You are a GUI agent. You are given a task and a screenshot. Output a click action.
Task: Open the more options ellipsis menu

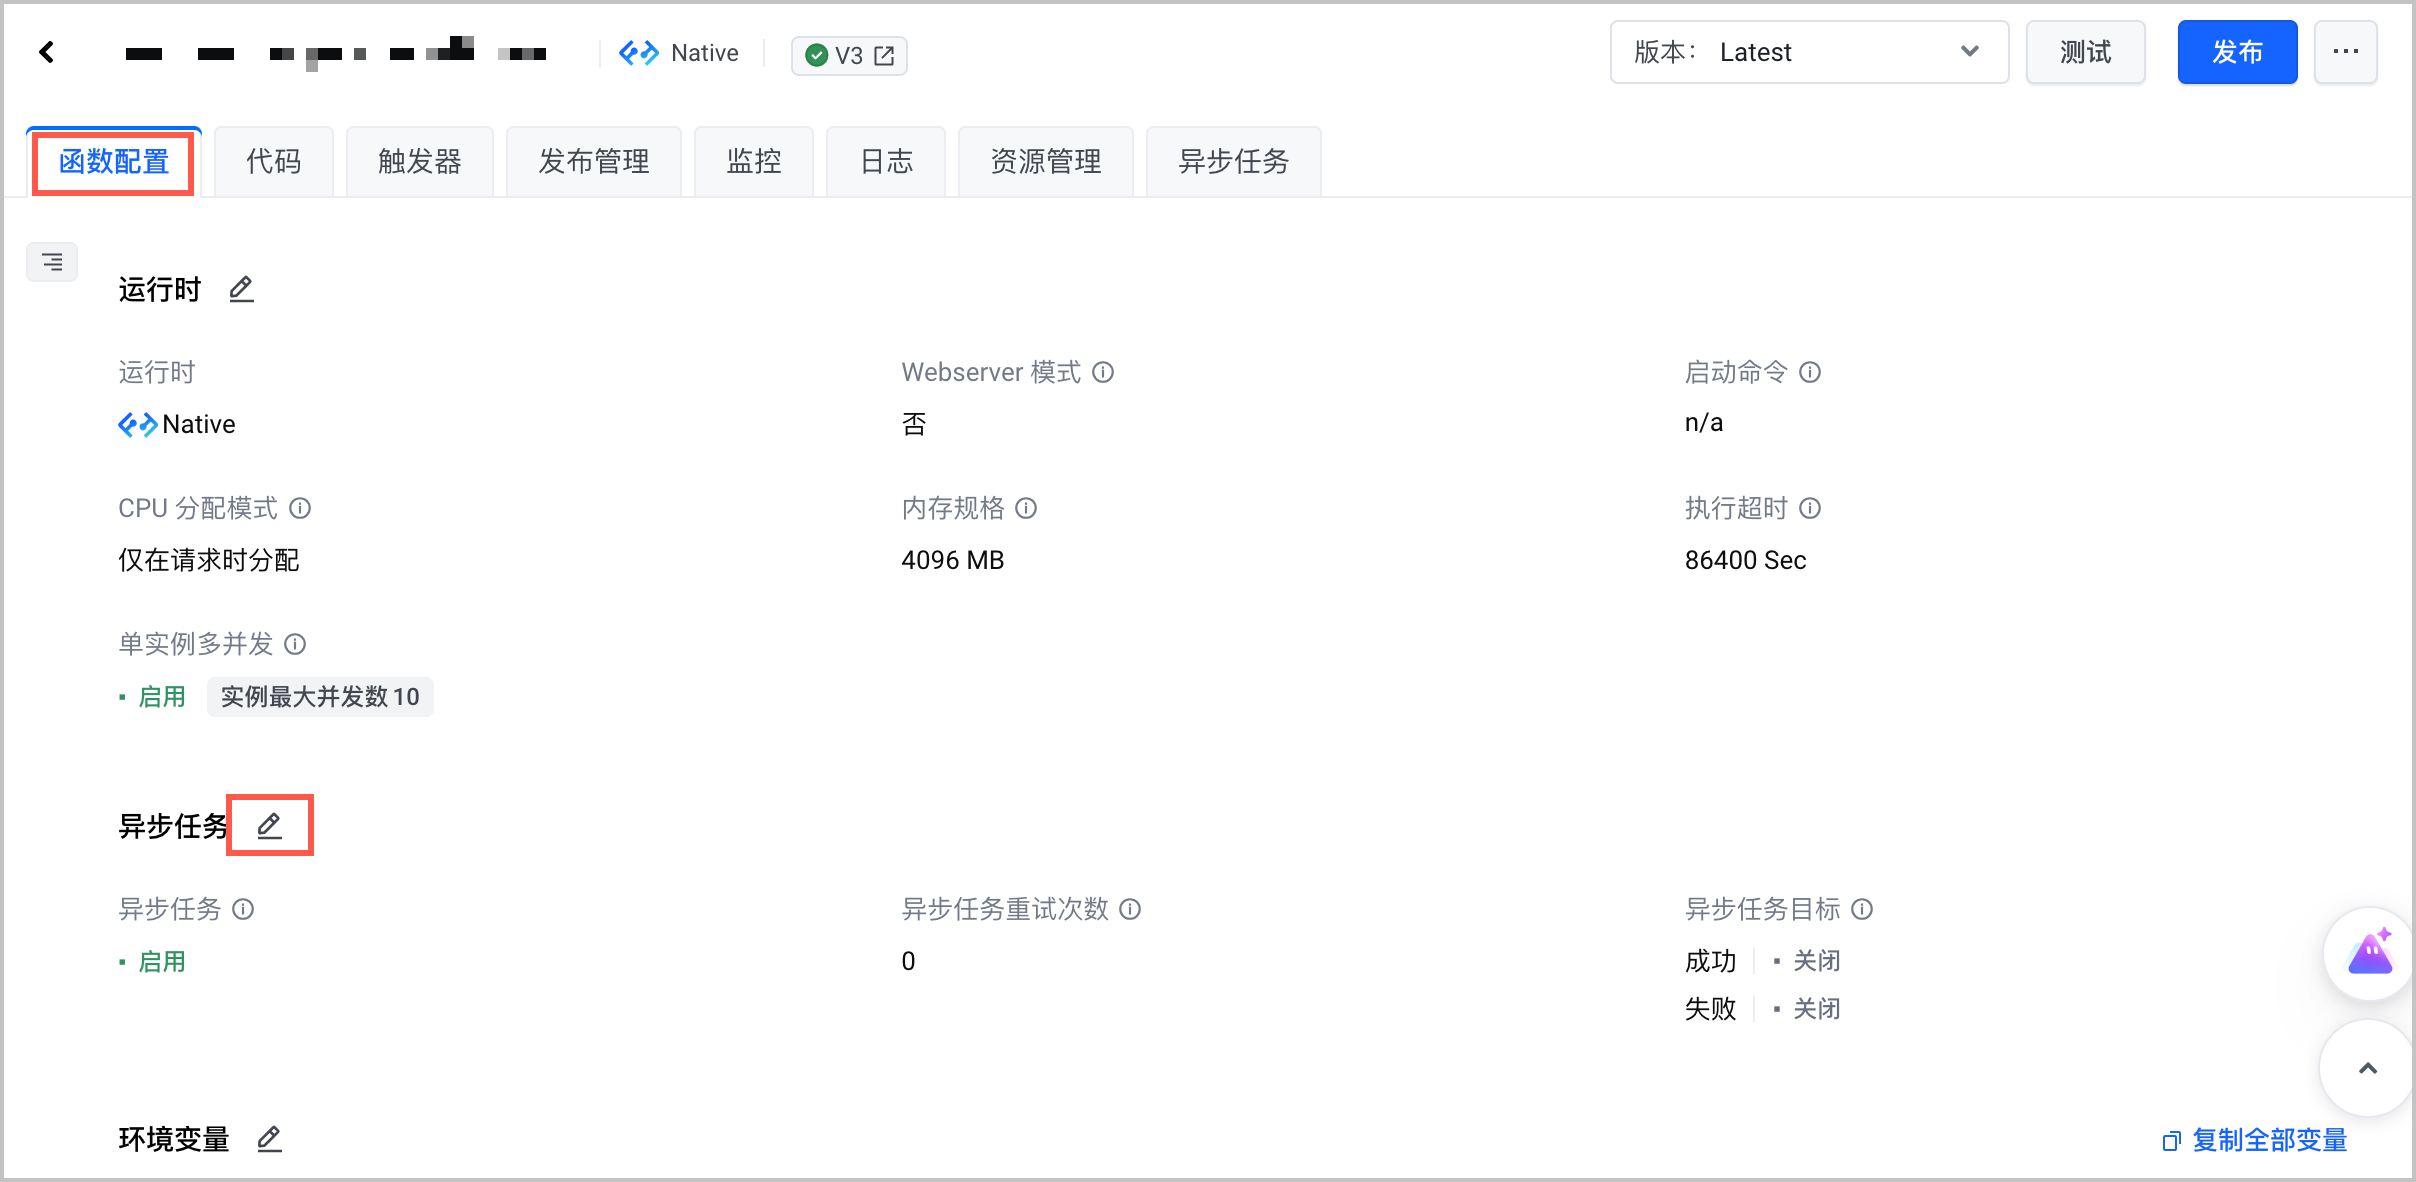coord(2345,52)
